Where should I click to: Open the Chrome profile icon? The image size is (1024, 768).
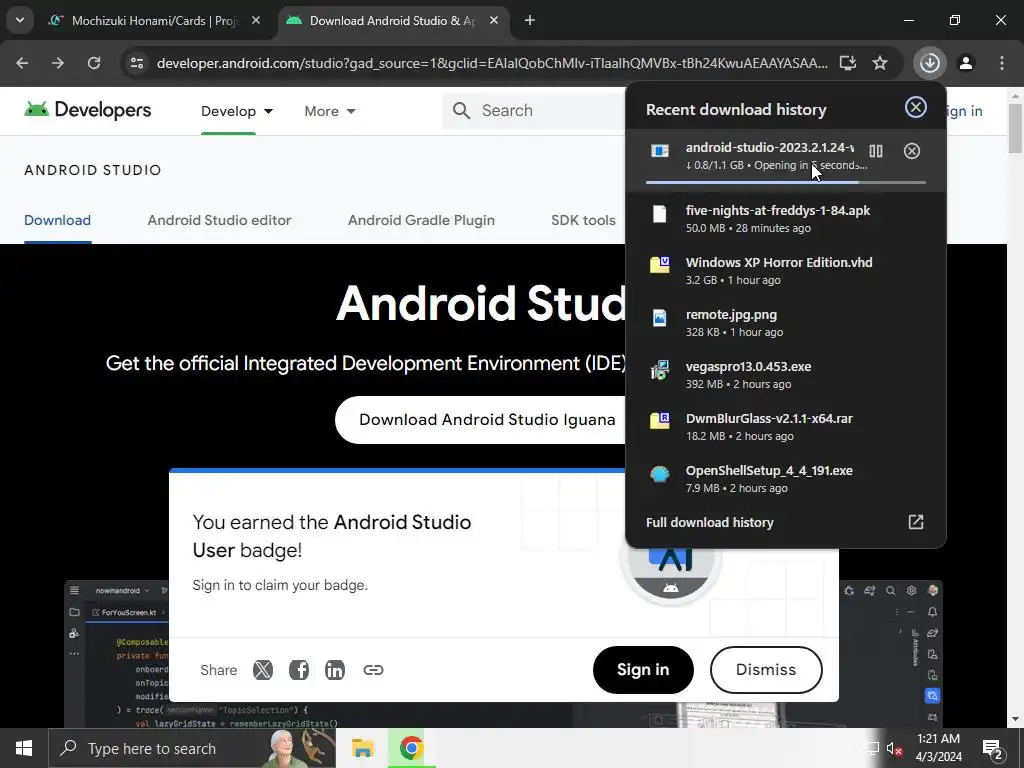(x=965, y=63)
